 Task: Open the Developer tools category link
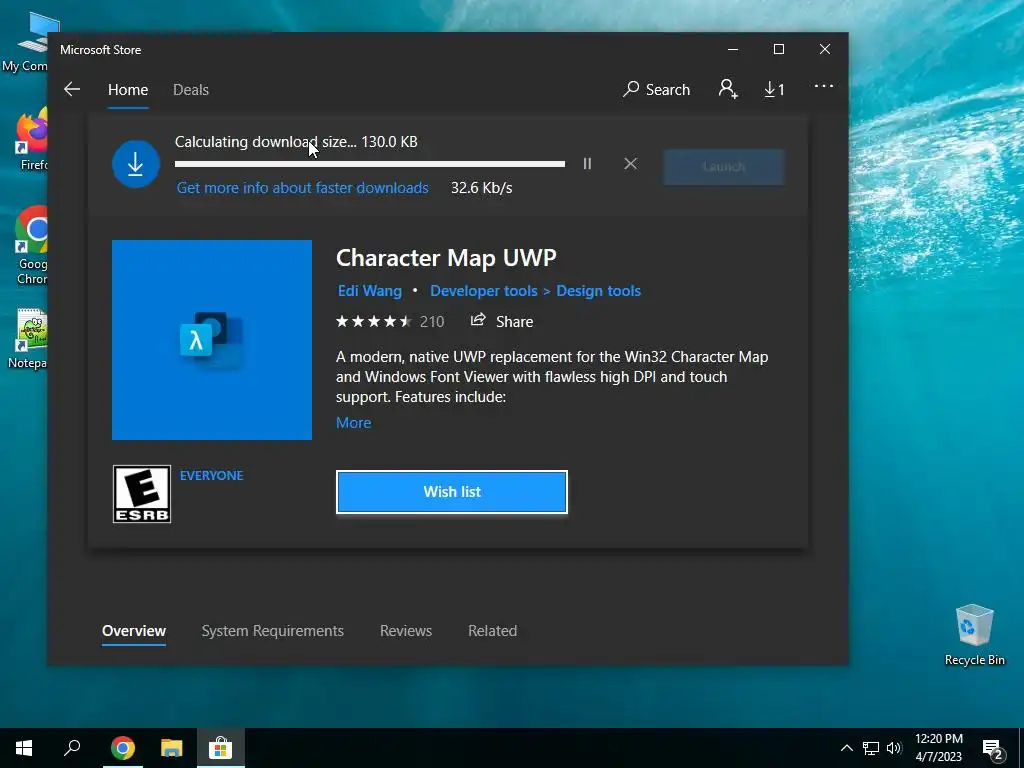(x=484, y=291)
